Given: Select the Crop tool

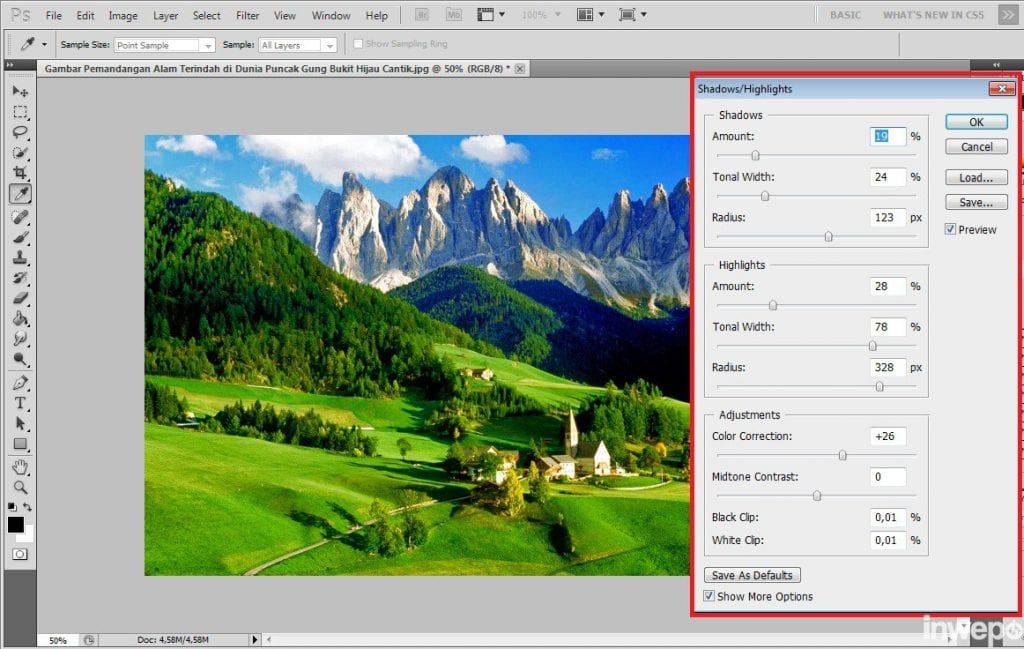Looking at the screenshot, I should [x=20, y=173].
